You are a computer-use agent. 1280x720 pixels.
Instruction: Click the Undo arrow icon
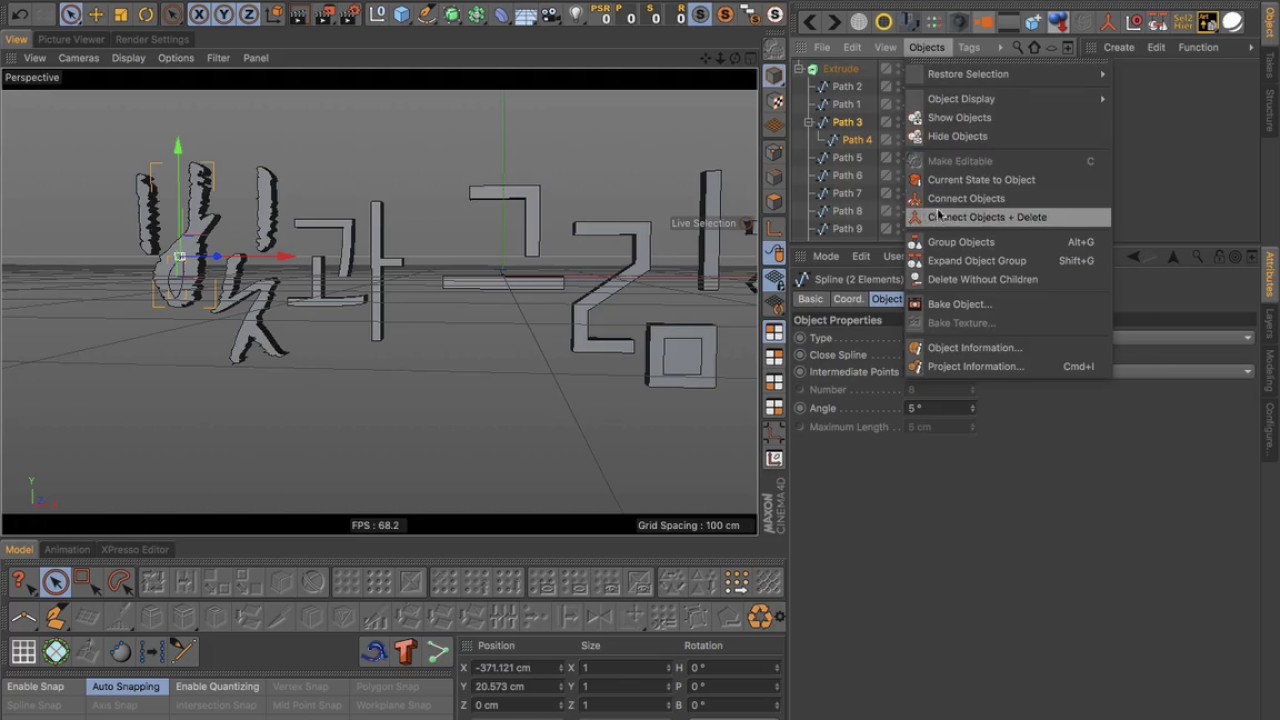pyautogui.click(x=20, y=15)
